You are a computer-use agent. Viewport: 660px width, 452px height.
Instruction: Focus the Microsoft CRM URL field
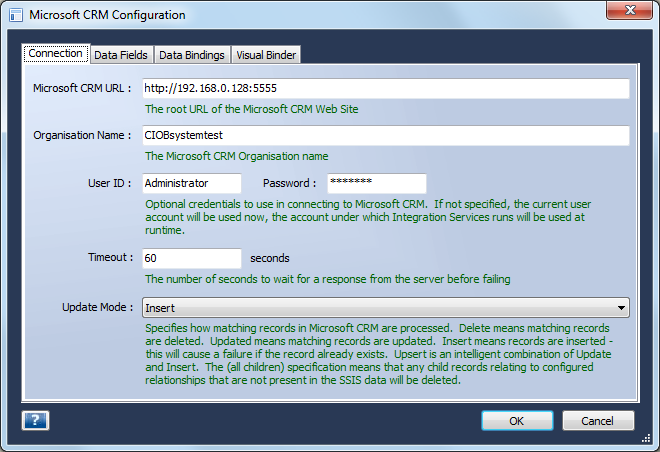(x=385, y=89)
